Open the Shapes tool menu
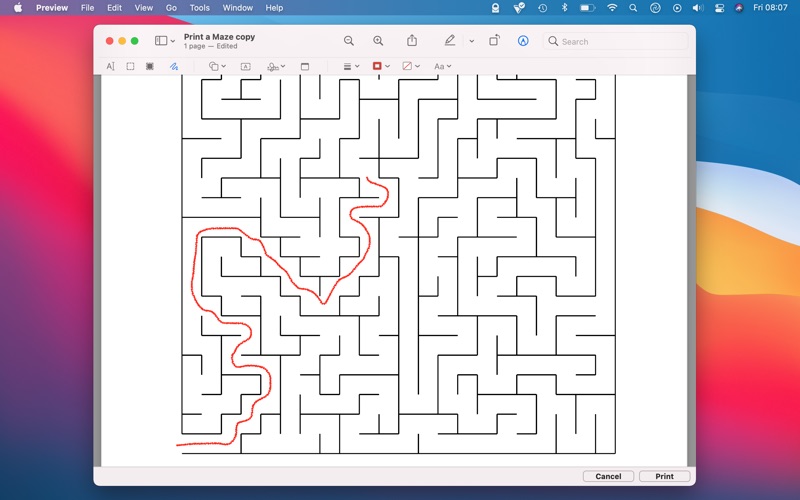The width and height of the screenshot is (800, 500). coord(217,66)
